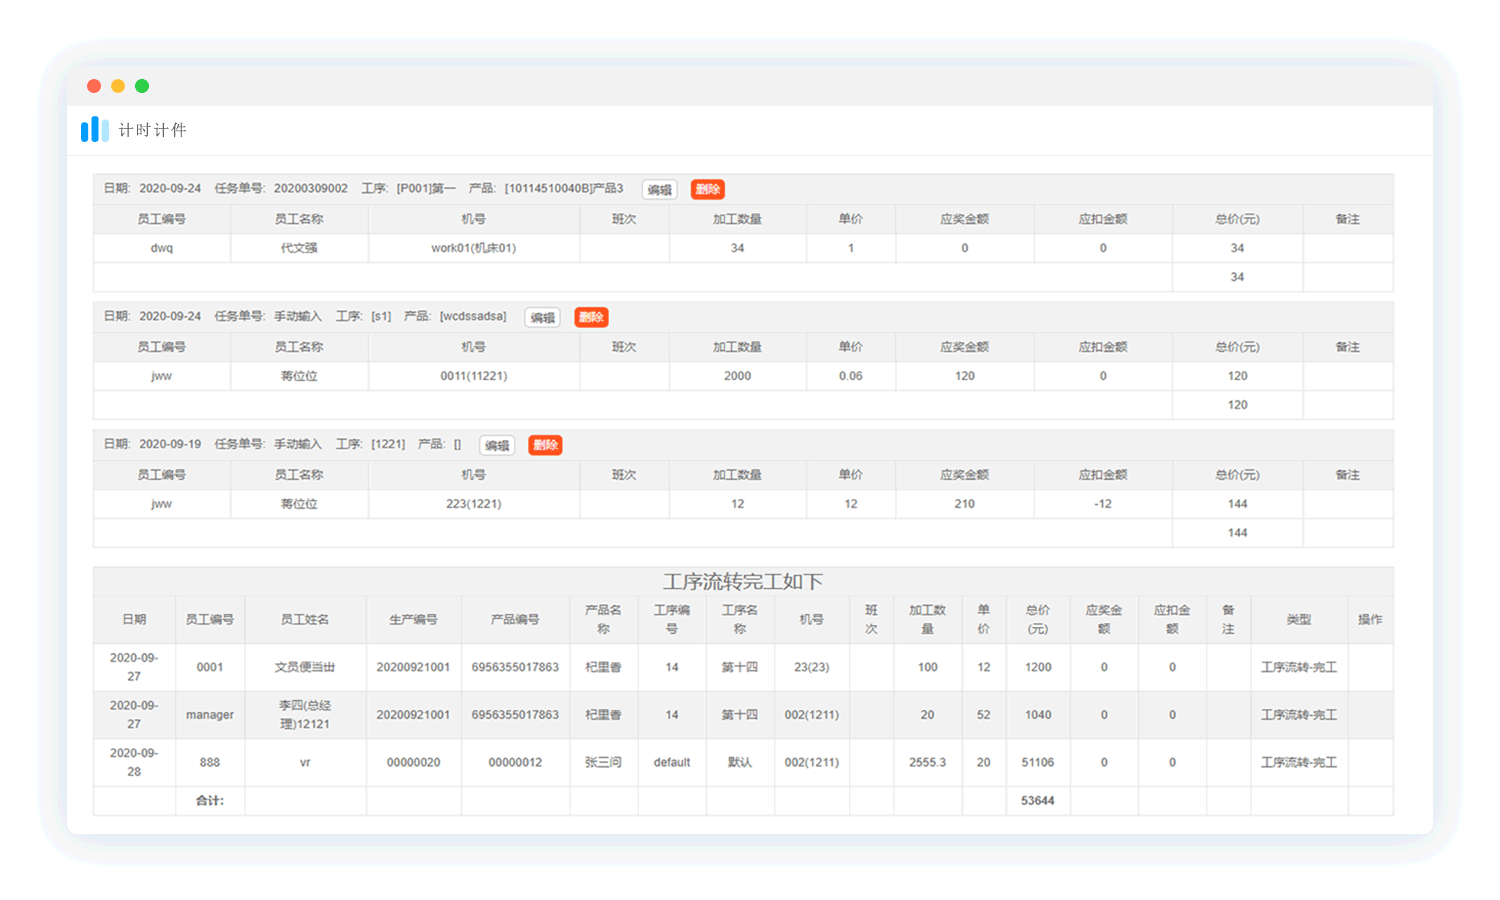Select the 生产编号 column header
The image size is (1500, 900).
[413, 620]
